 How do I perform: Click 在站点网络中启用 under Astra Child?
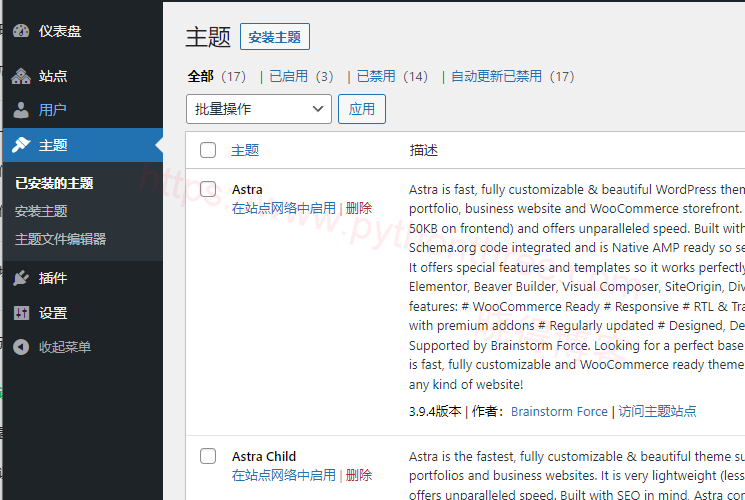pyautogui.click(x=284, y=475)
